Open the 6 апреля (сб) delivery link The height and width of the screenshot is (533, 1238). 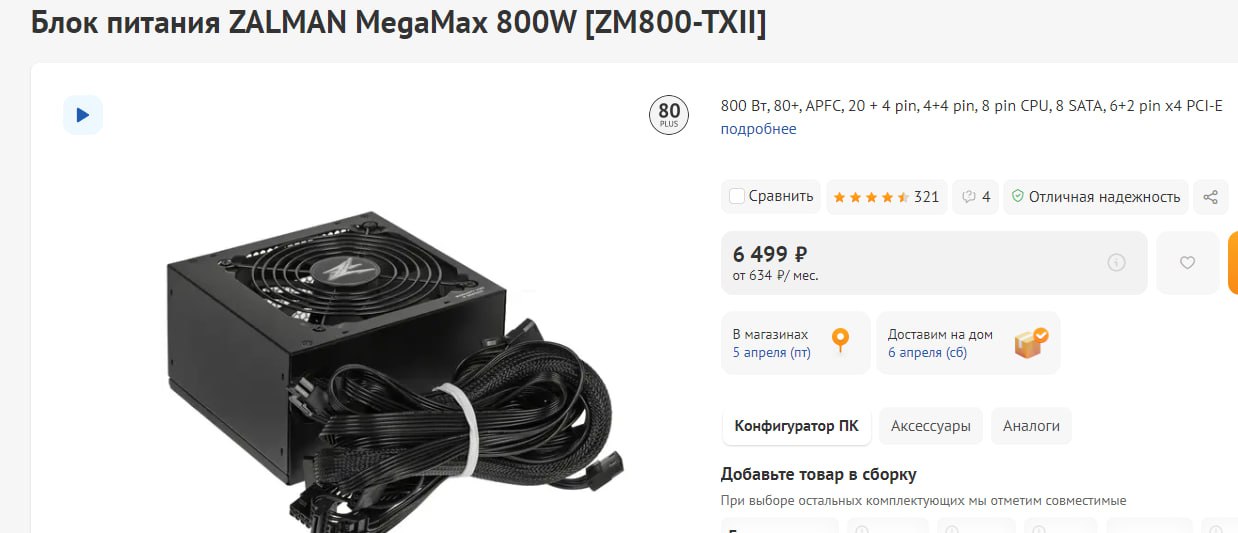[927, 353]
